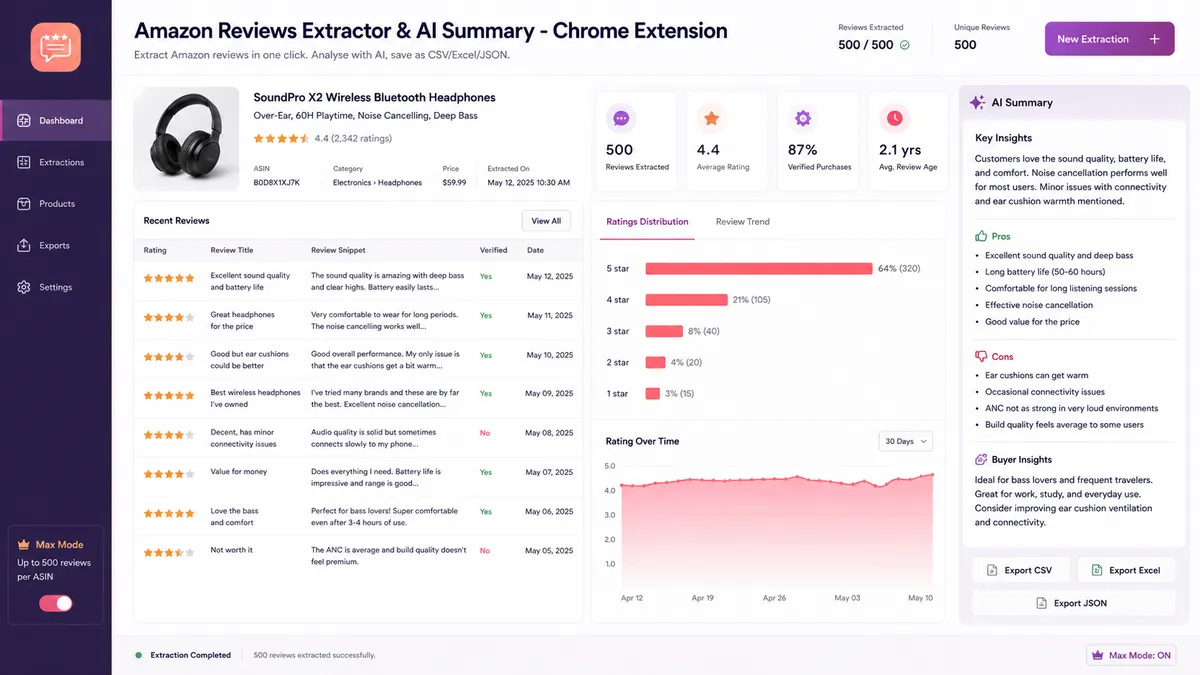Screen dimensions: 1200x675
Task: Click the 3 star distribution bar
Action: point(664,331)
